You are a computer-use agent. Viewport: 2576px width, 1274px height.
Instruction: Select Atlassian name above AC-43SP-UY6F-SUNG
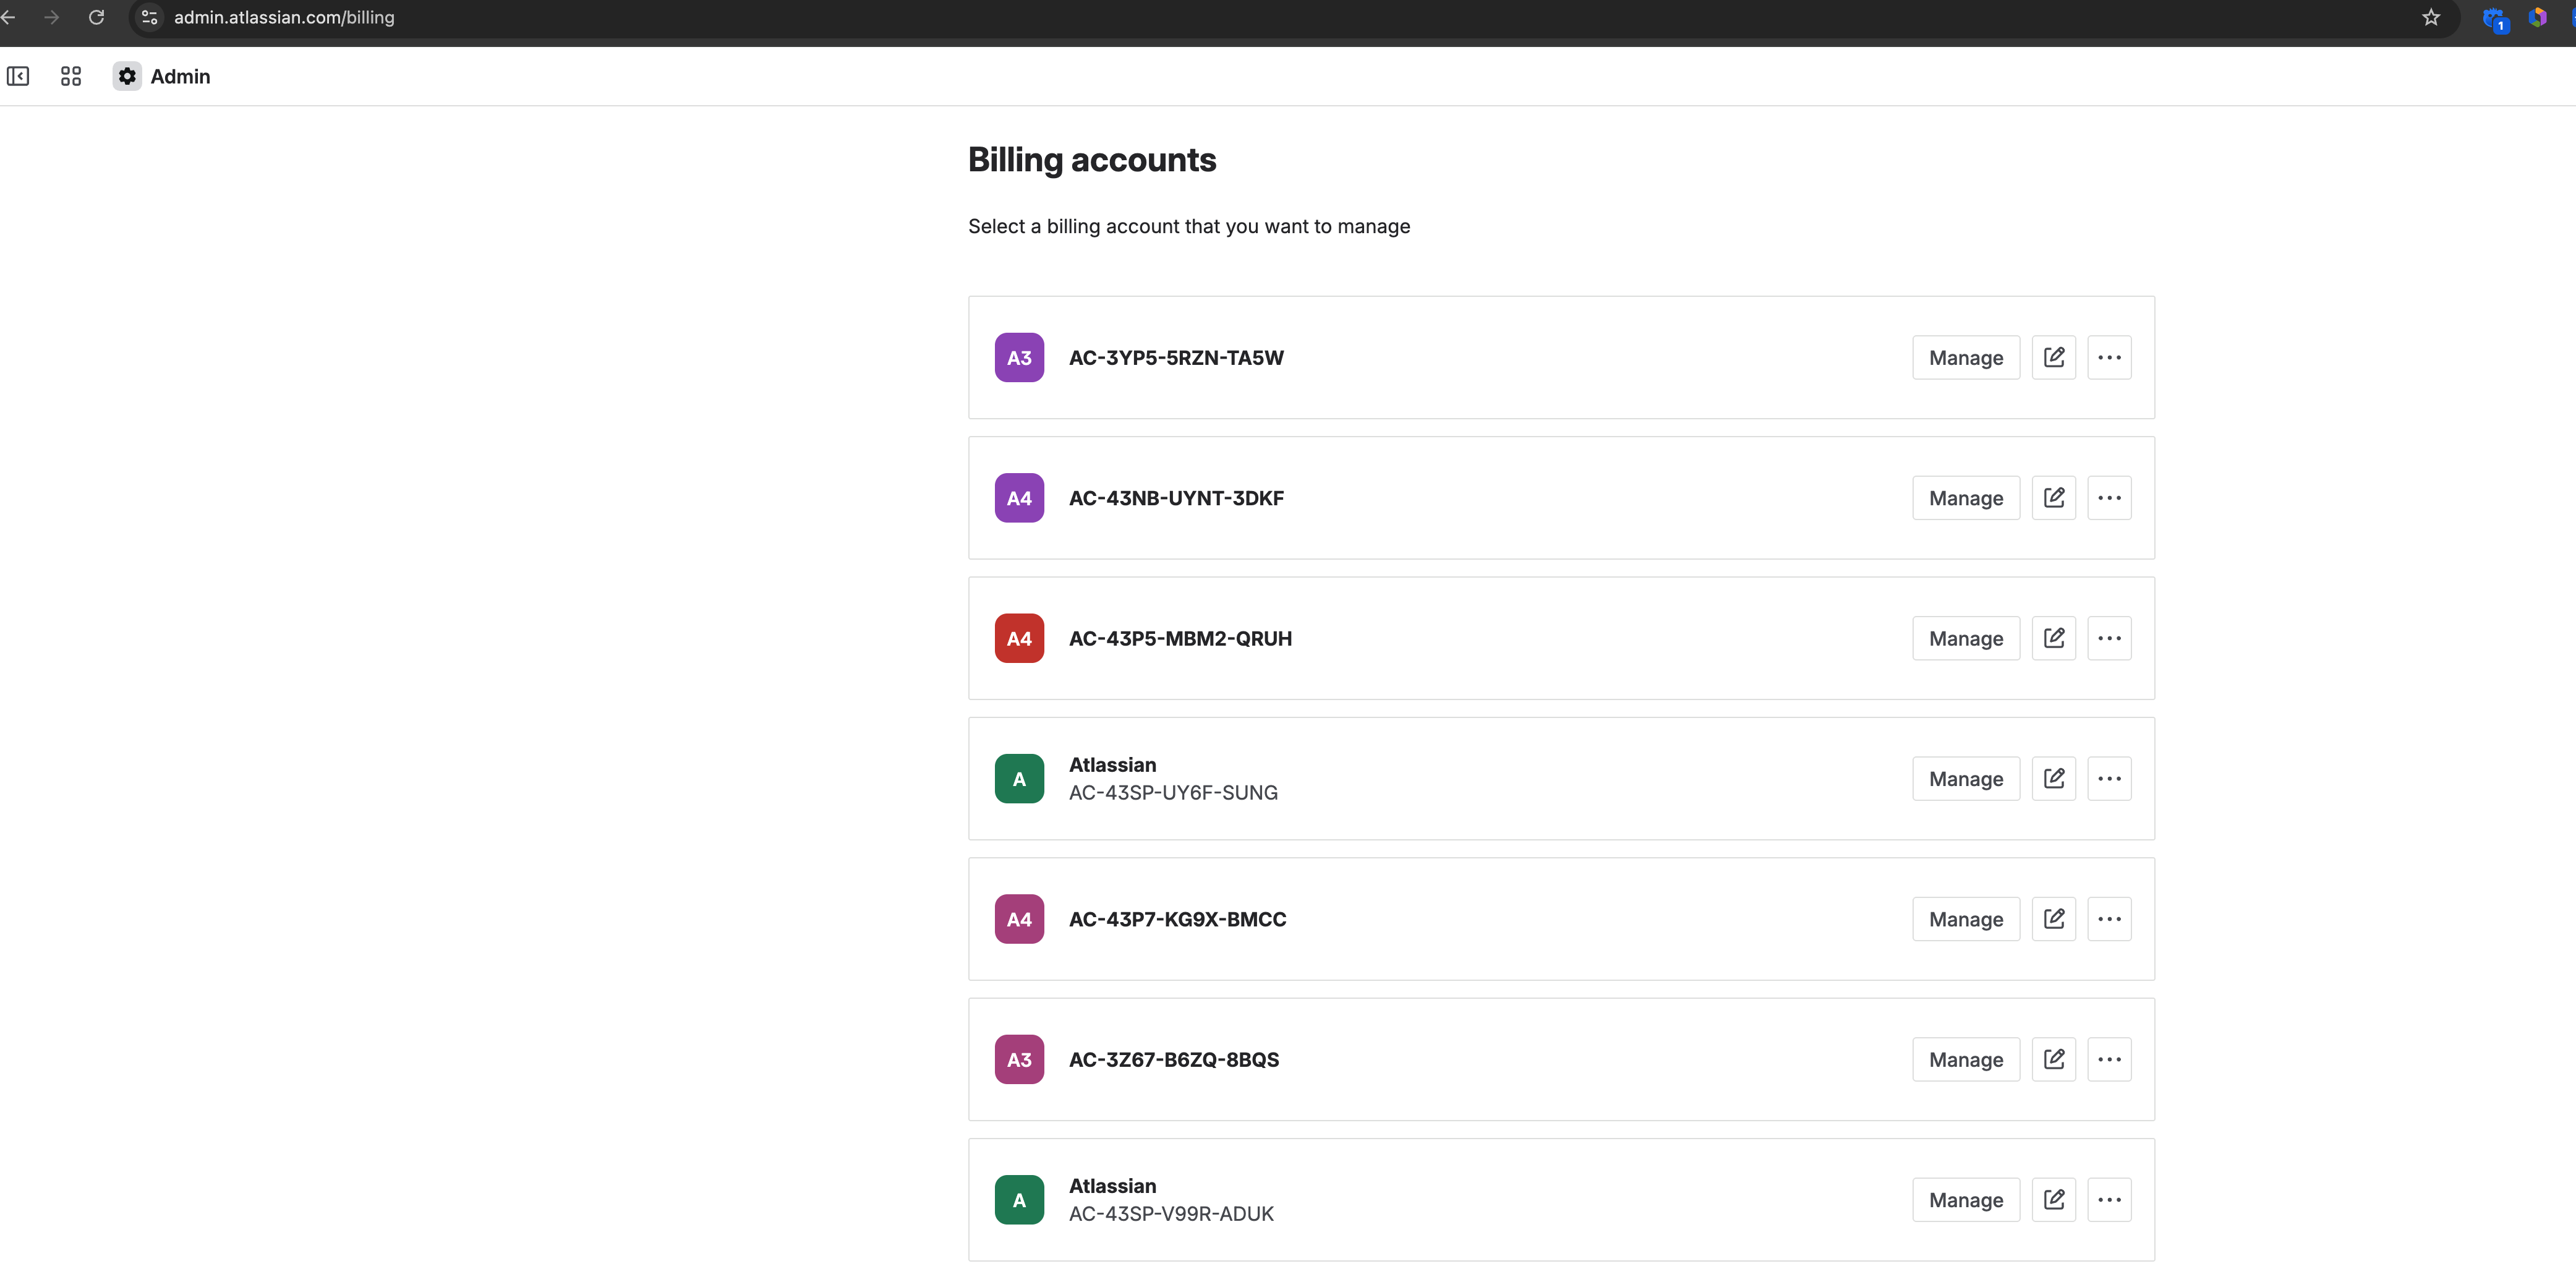pyautogui.click(x=1112, y=765)
